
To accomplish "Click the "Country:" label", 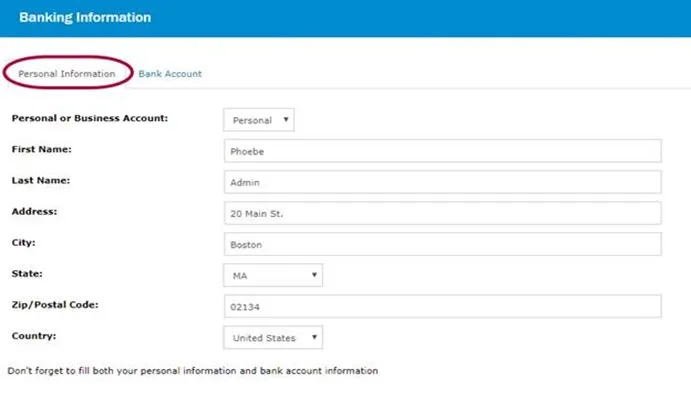I will (34, 336).
